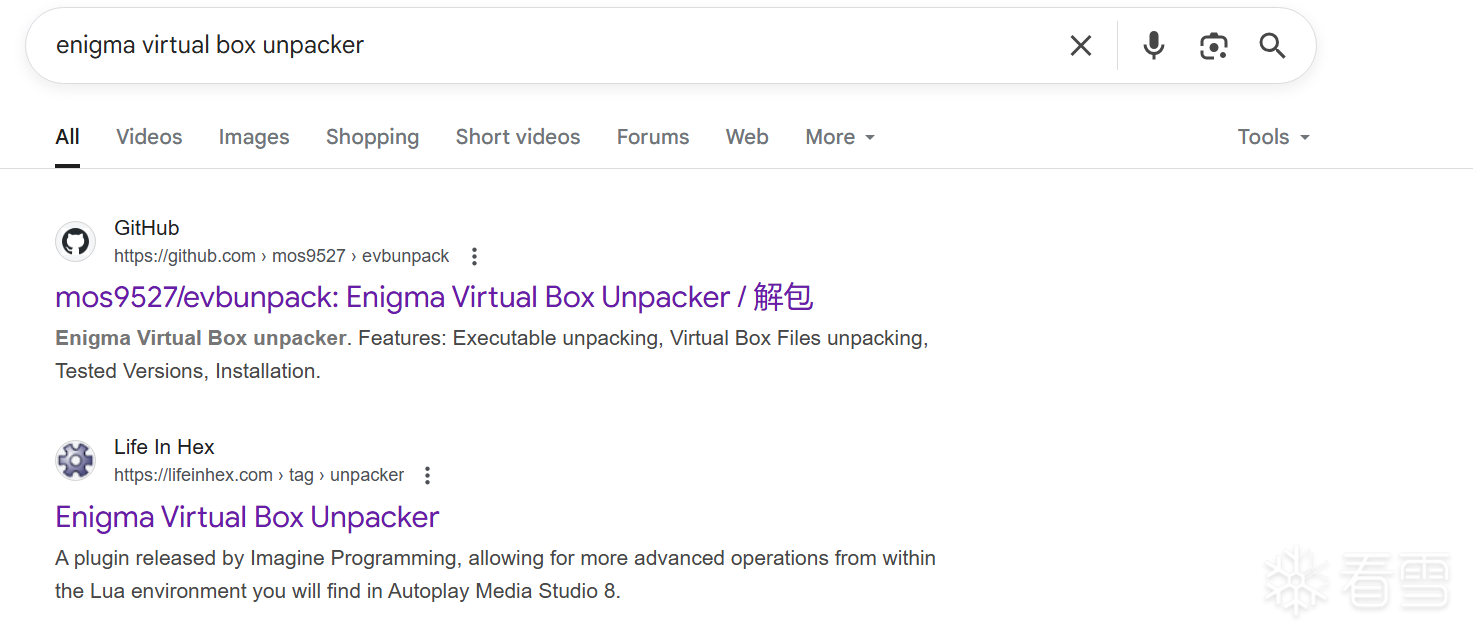Click the github.com breadcrumb URL
Image resolution: width=1473 pixels, height=642 pixels.
[x=281, y=256]
